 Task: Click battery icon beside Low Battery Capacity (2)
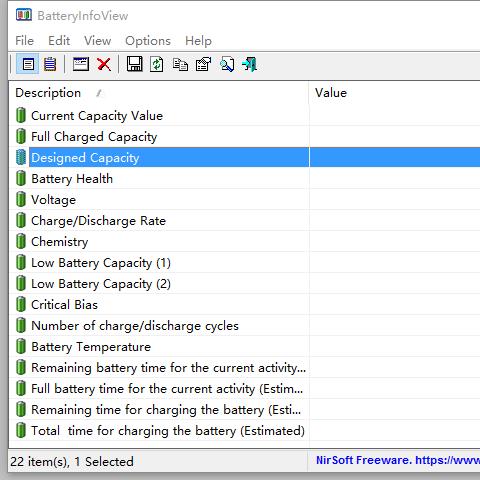(x=21, y=283)
